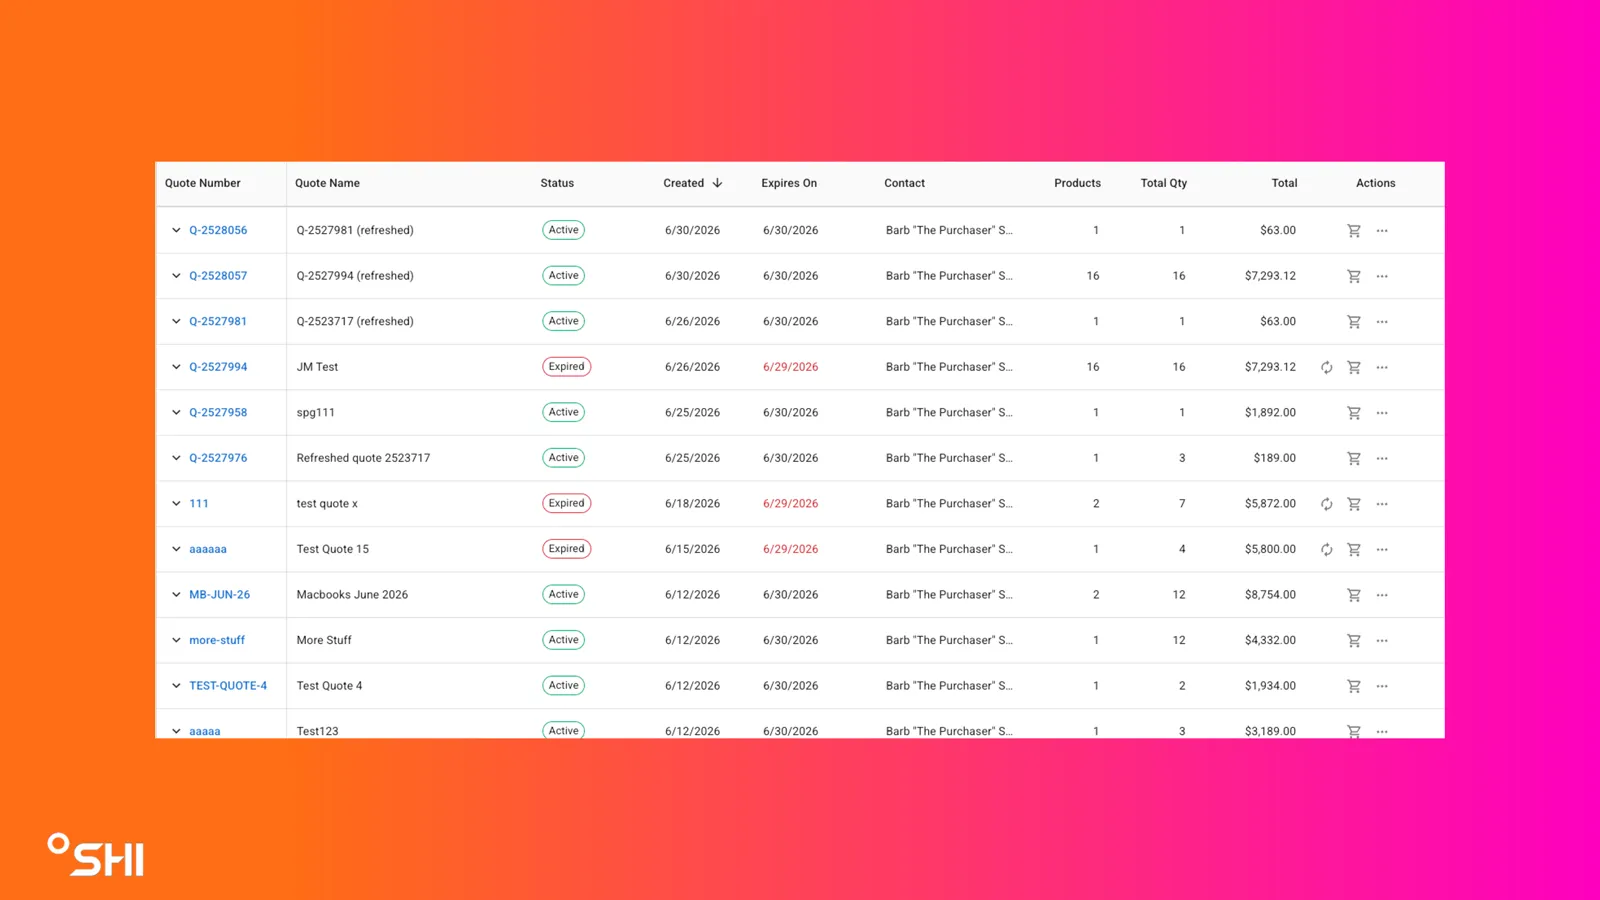The width and height of the screenshot is (1600, 900).
Task: Add Q-2527994 JM Test to cart
Action: click(1353, 367)
